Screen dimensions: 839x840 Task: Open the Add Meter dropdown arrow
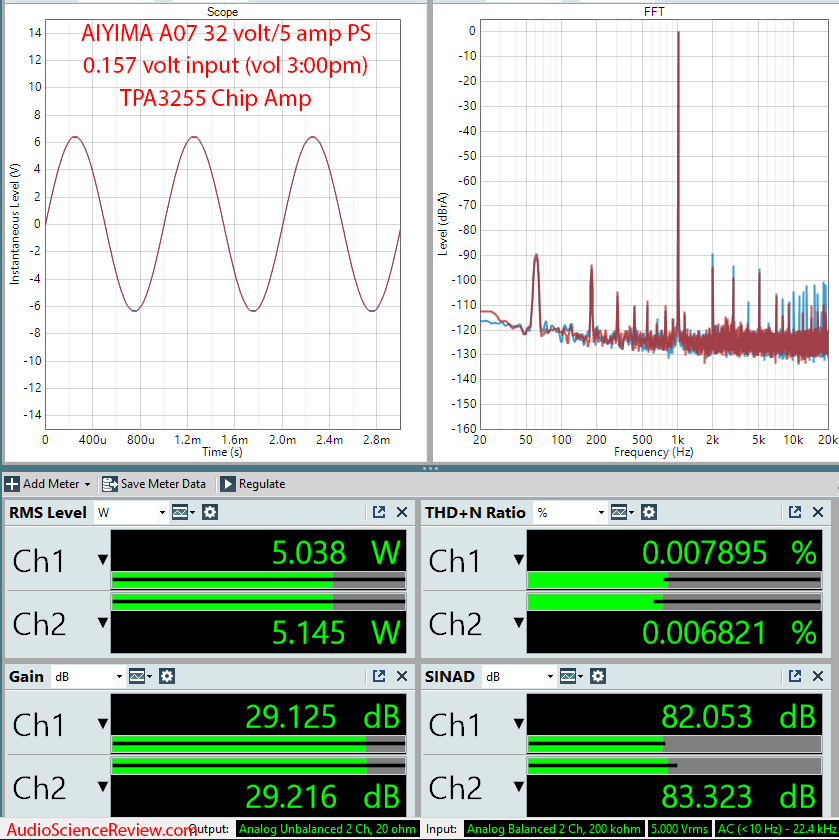tap(87, 484)
